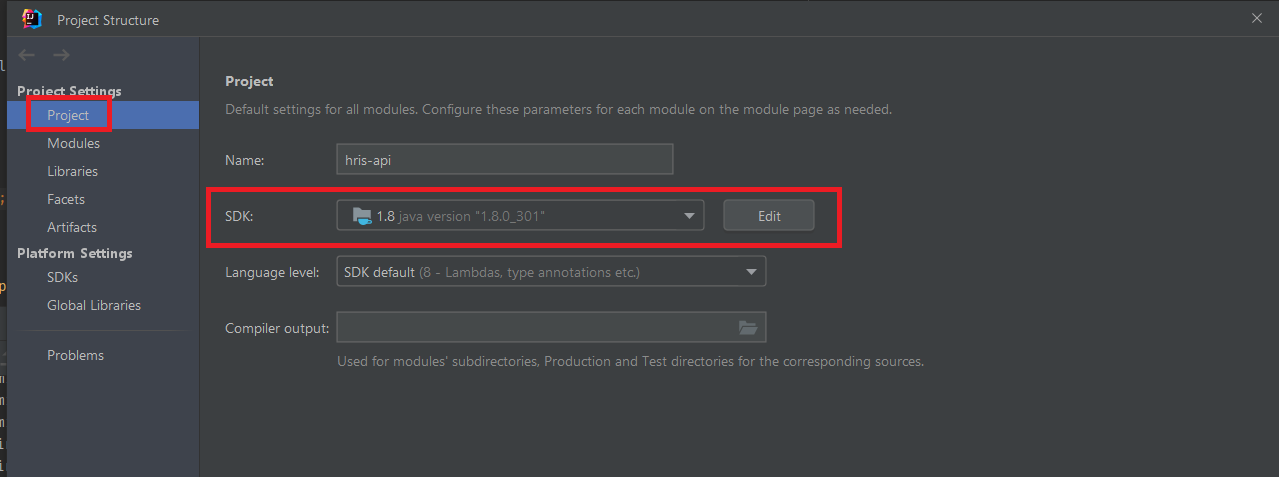Click the back navigation arrow
This screenshot has width=1279, height=477.
point(27,55)
